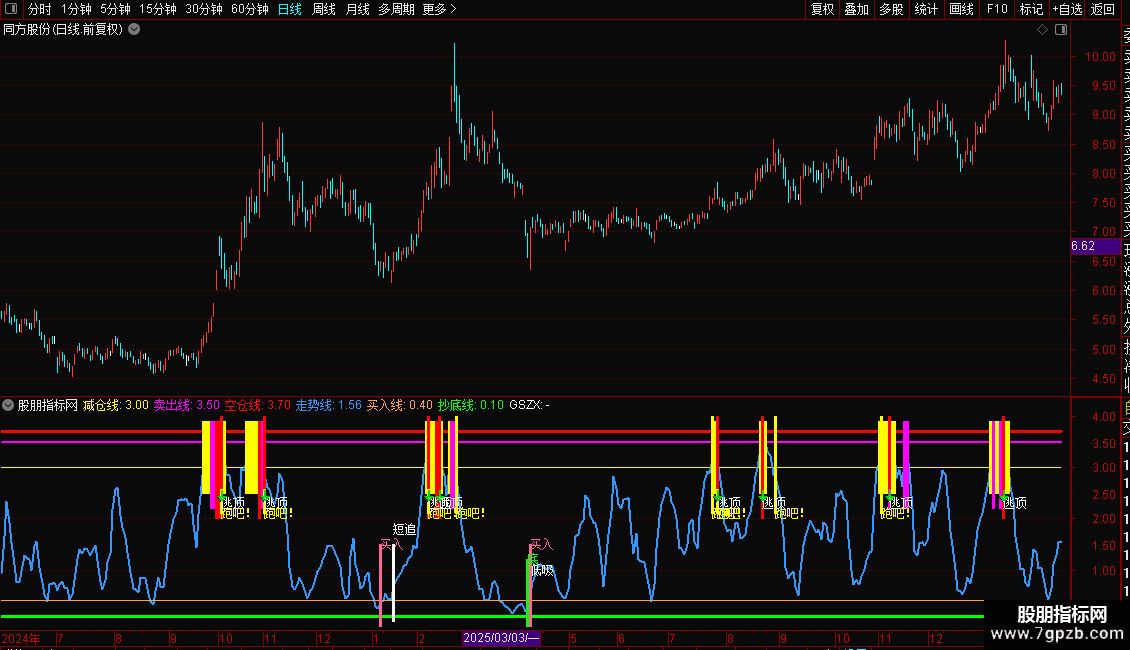Open the 统计 statistics tool
Viewport: 1130px width, 650px height.
(x=926, y=9)
